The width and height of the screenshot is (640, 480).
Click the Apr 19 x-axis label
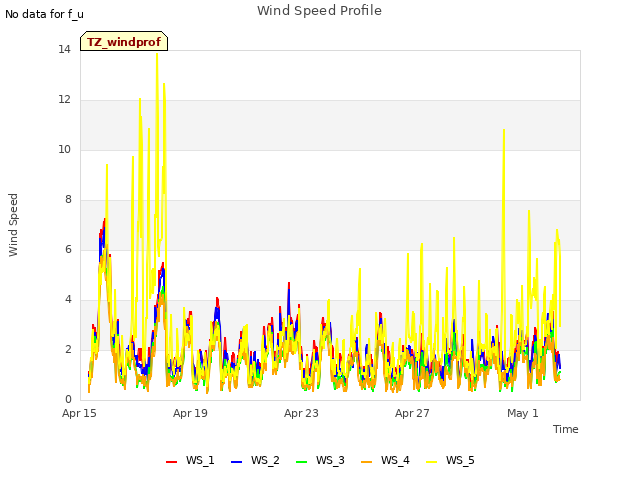[190, 413]
